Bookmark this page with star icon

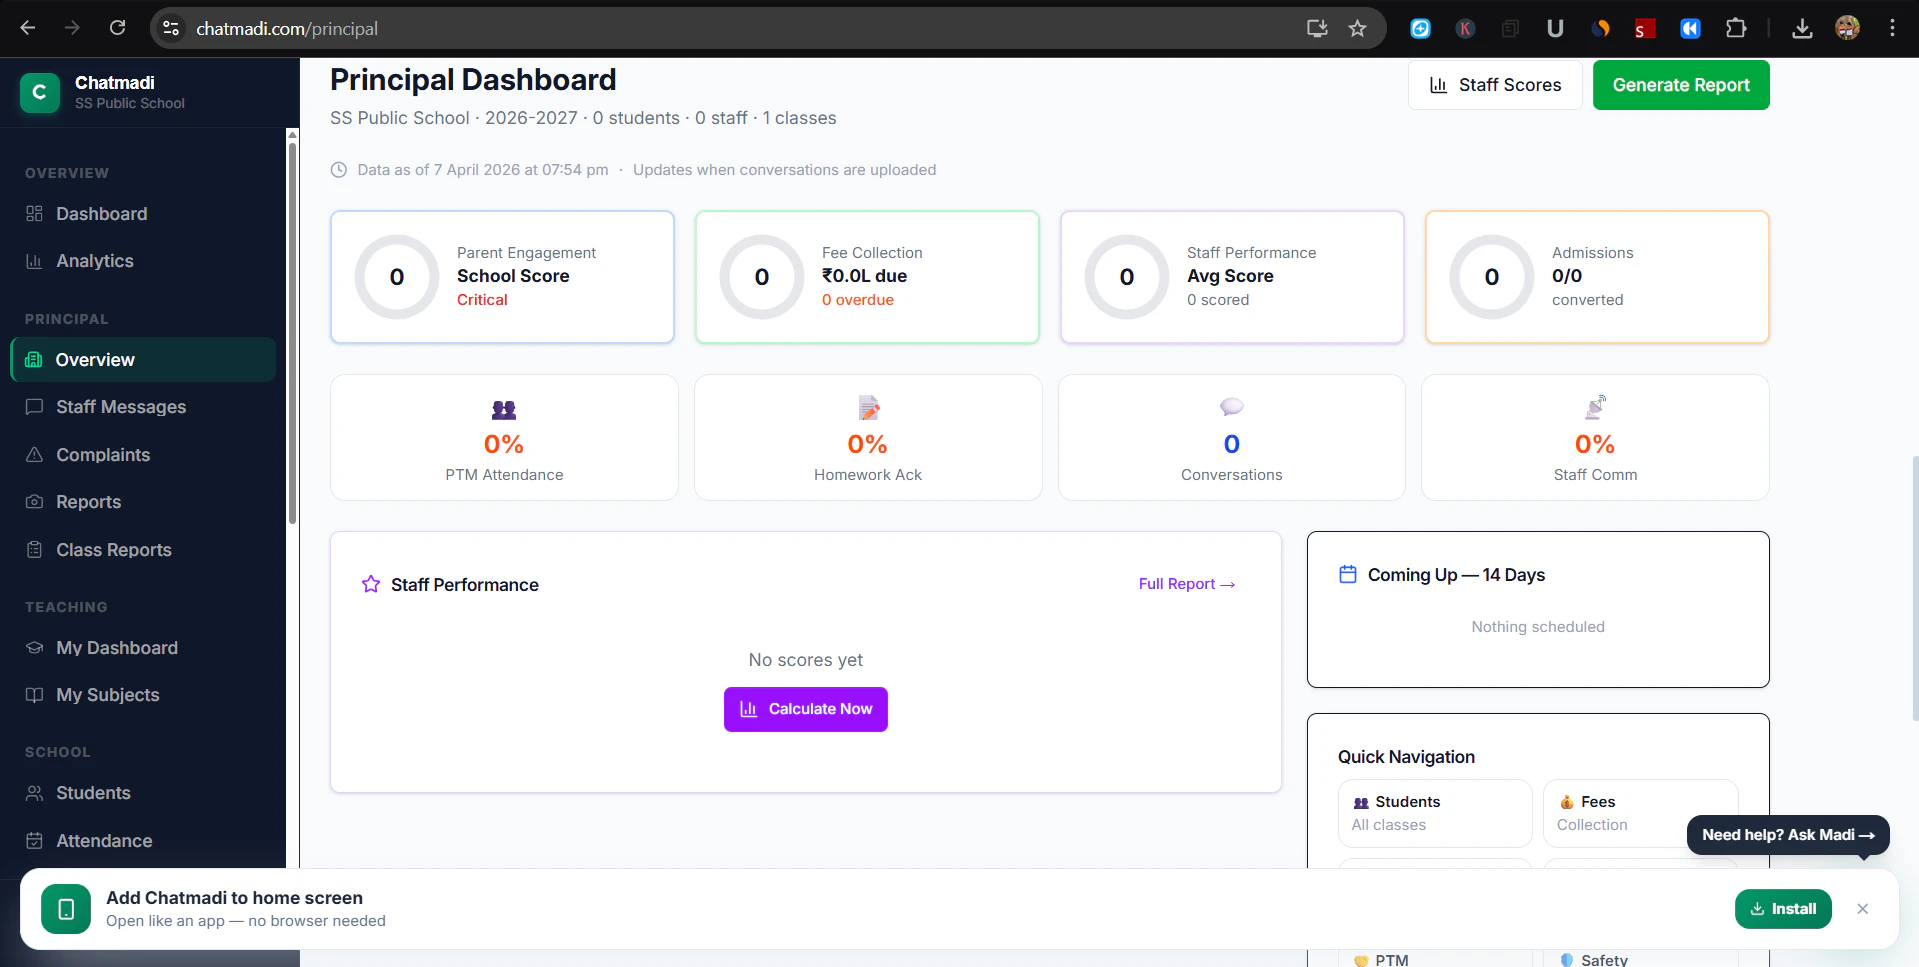[1357, 28]
